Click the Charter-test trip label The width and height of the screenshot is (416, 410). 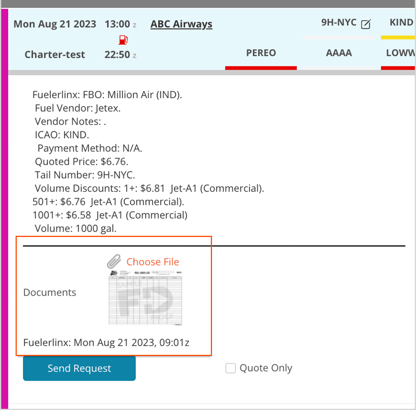pos(55,54)
